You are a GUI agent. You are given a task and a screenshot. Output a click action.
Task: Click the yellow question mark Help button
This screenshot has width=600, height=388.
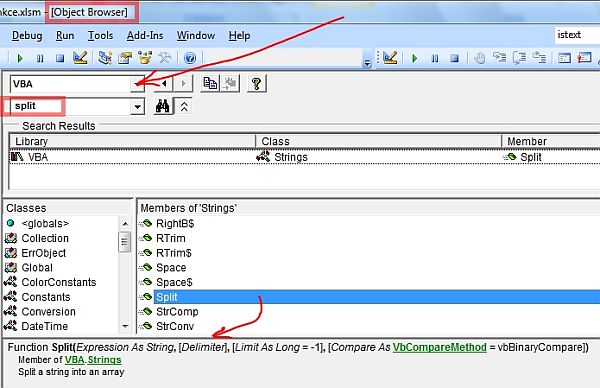coord(257,83)
